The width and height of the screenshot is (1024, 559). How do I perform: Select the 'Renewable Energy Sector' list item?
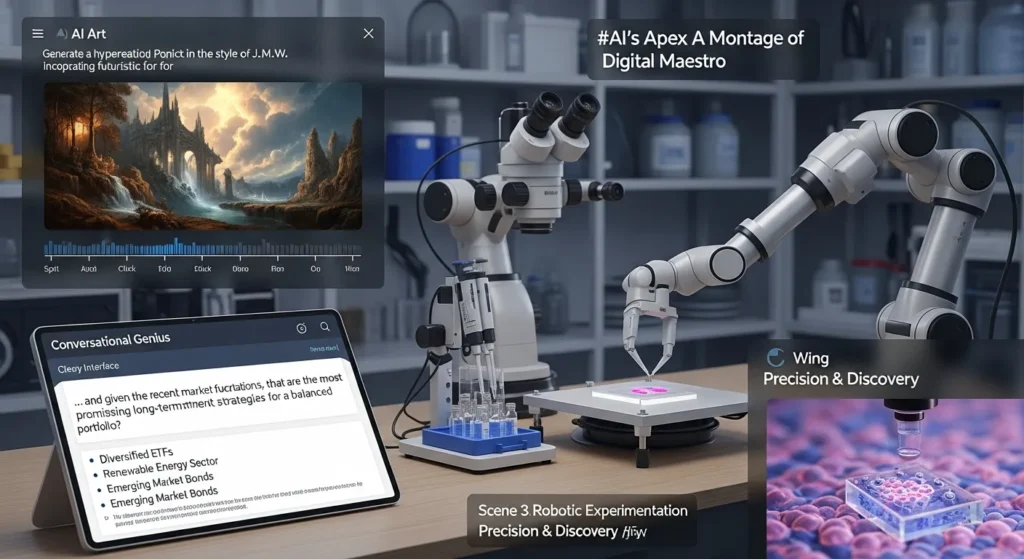coord(158,473)
